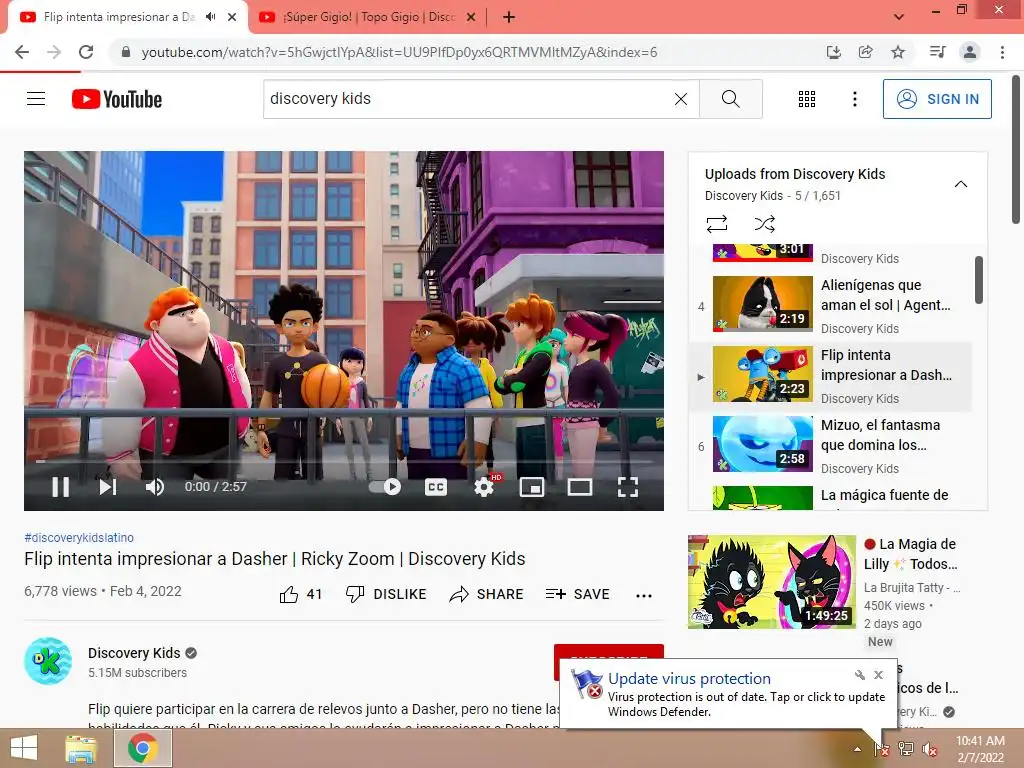Pause the video with the player's pause button

(x=61, y=487)
